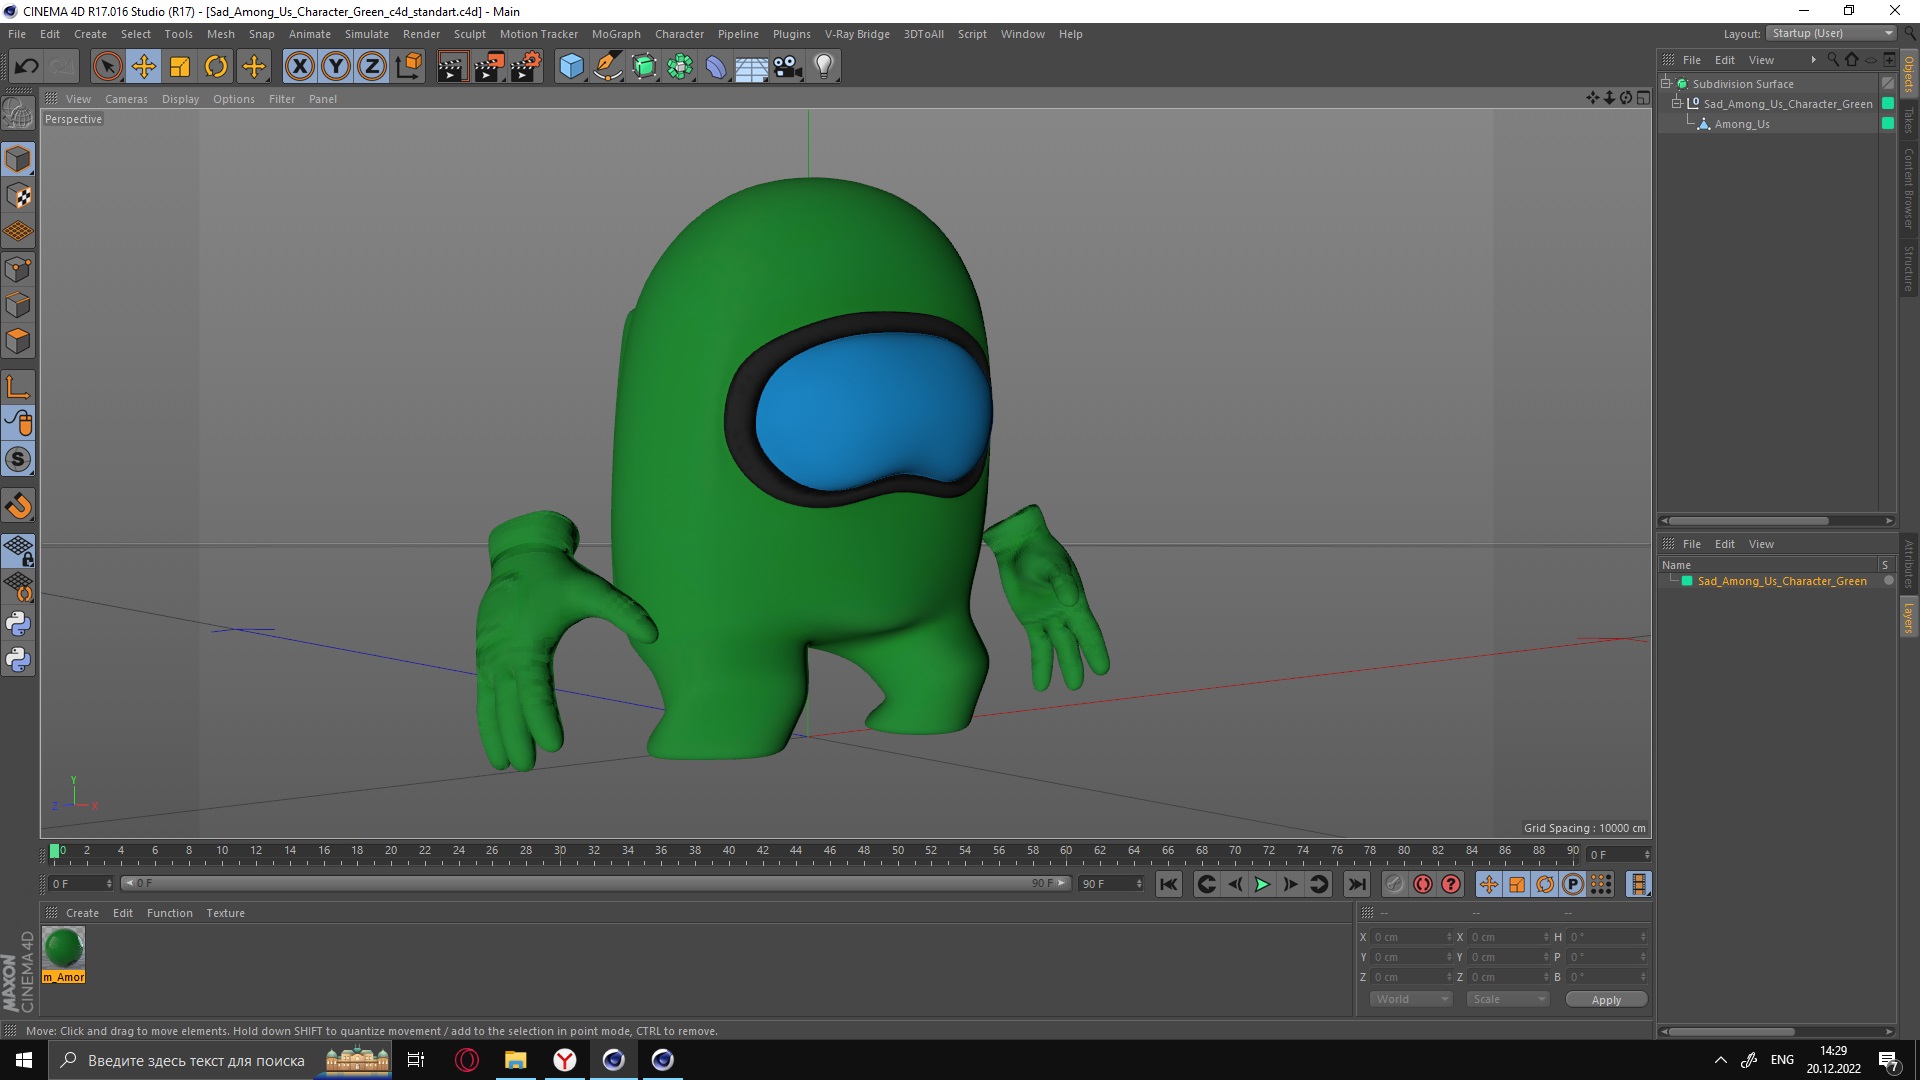Click the Apply button

(1606, 1000)
